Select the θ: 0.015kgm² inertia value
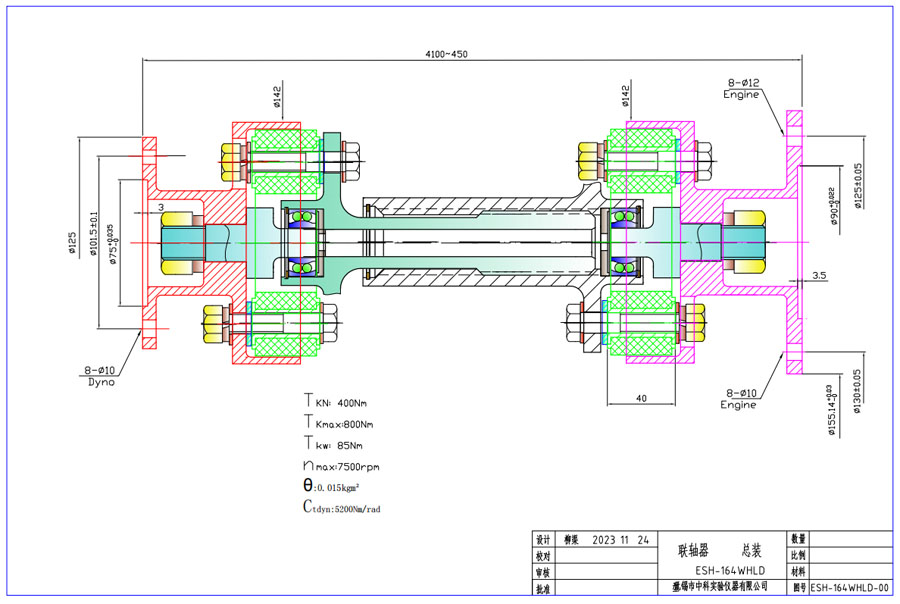 click(344, 487)
